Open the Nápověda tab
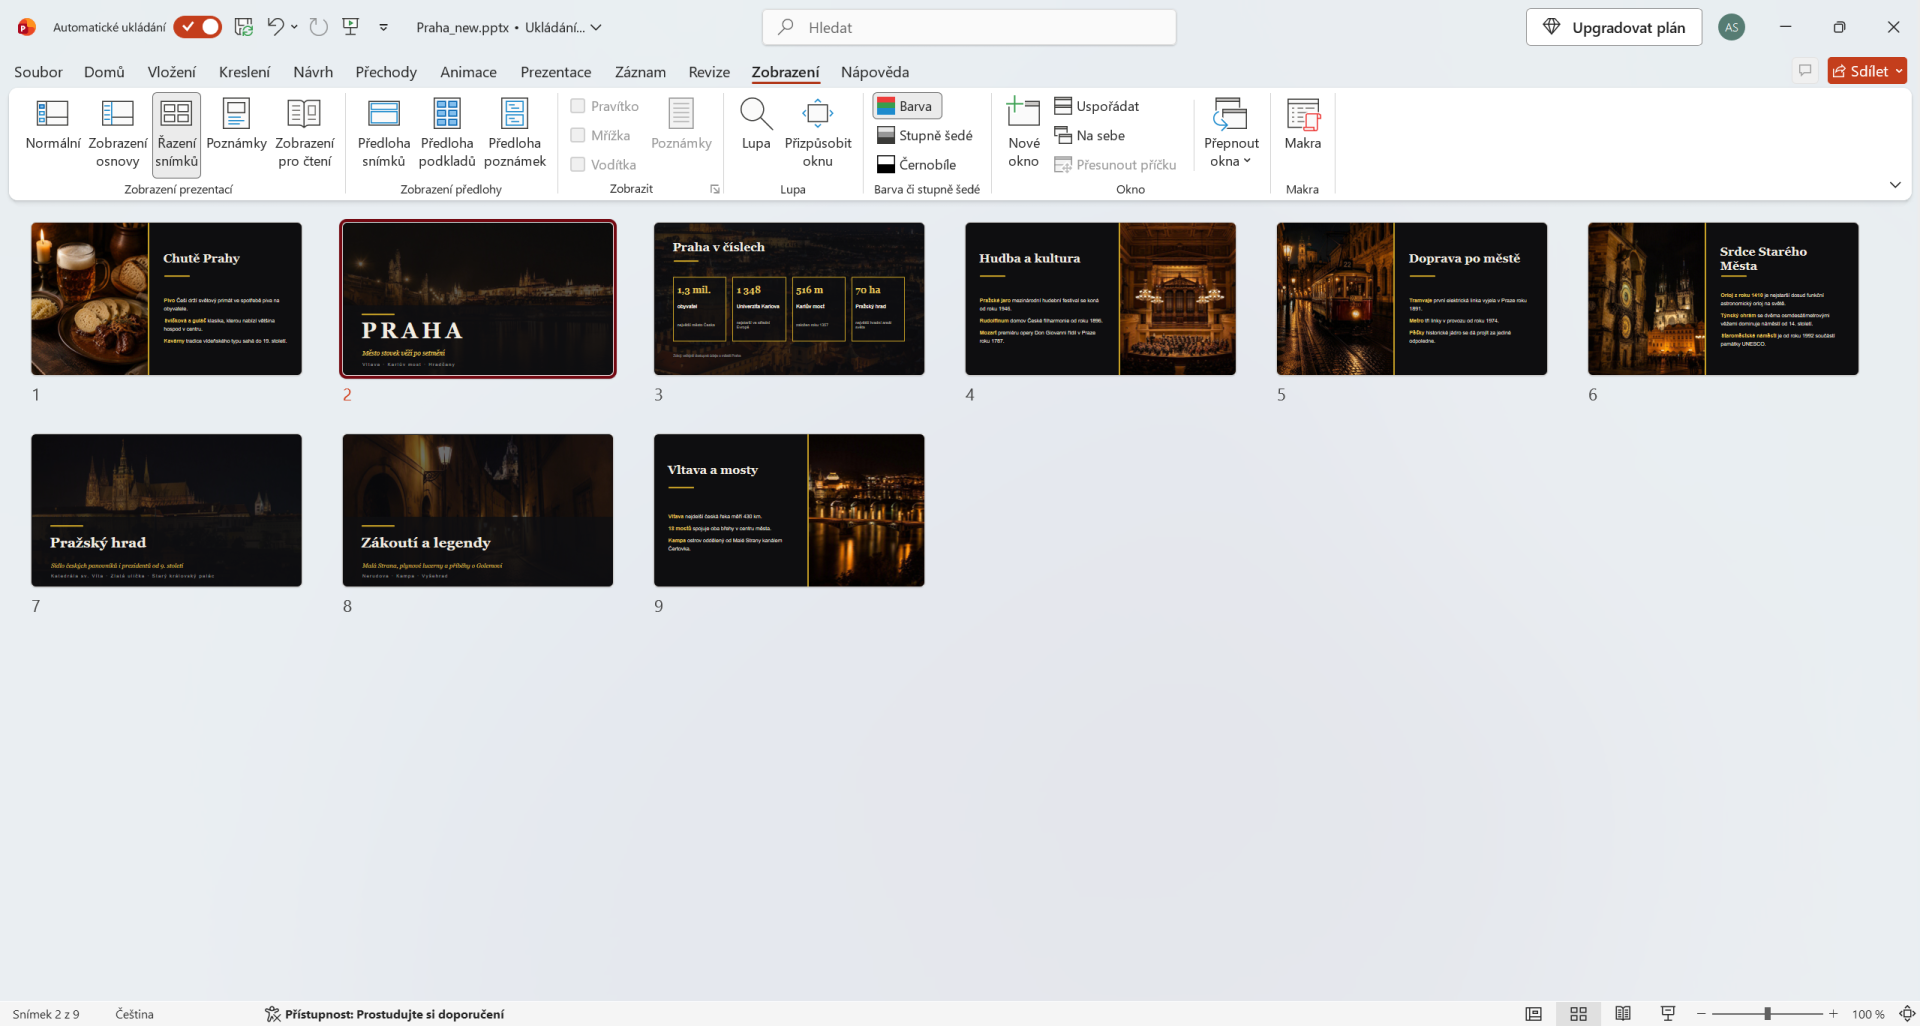Viewport: 1920px width, 1026px height. coord(875,72)
